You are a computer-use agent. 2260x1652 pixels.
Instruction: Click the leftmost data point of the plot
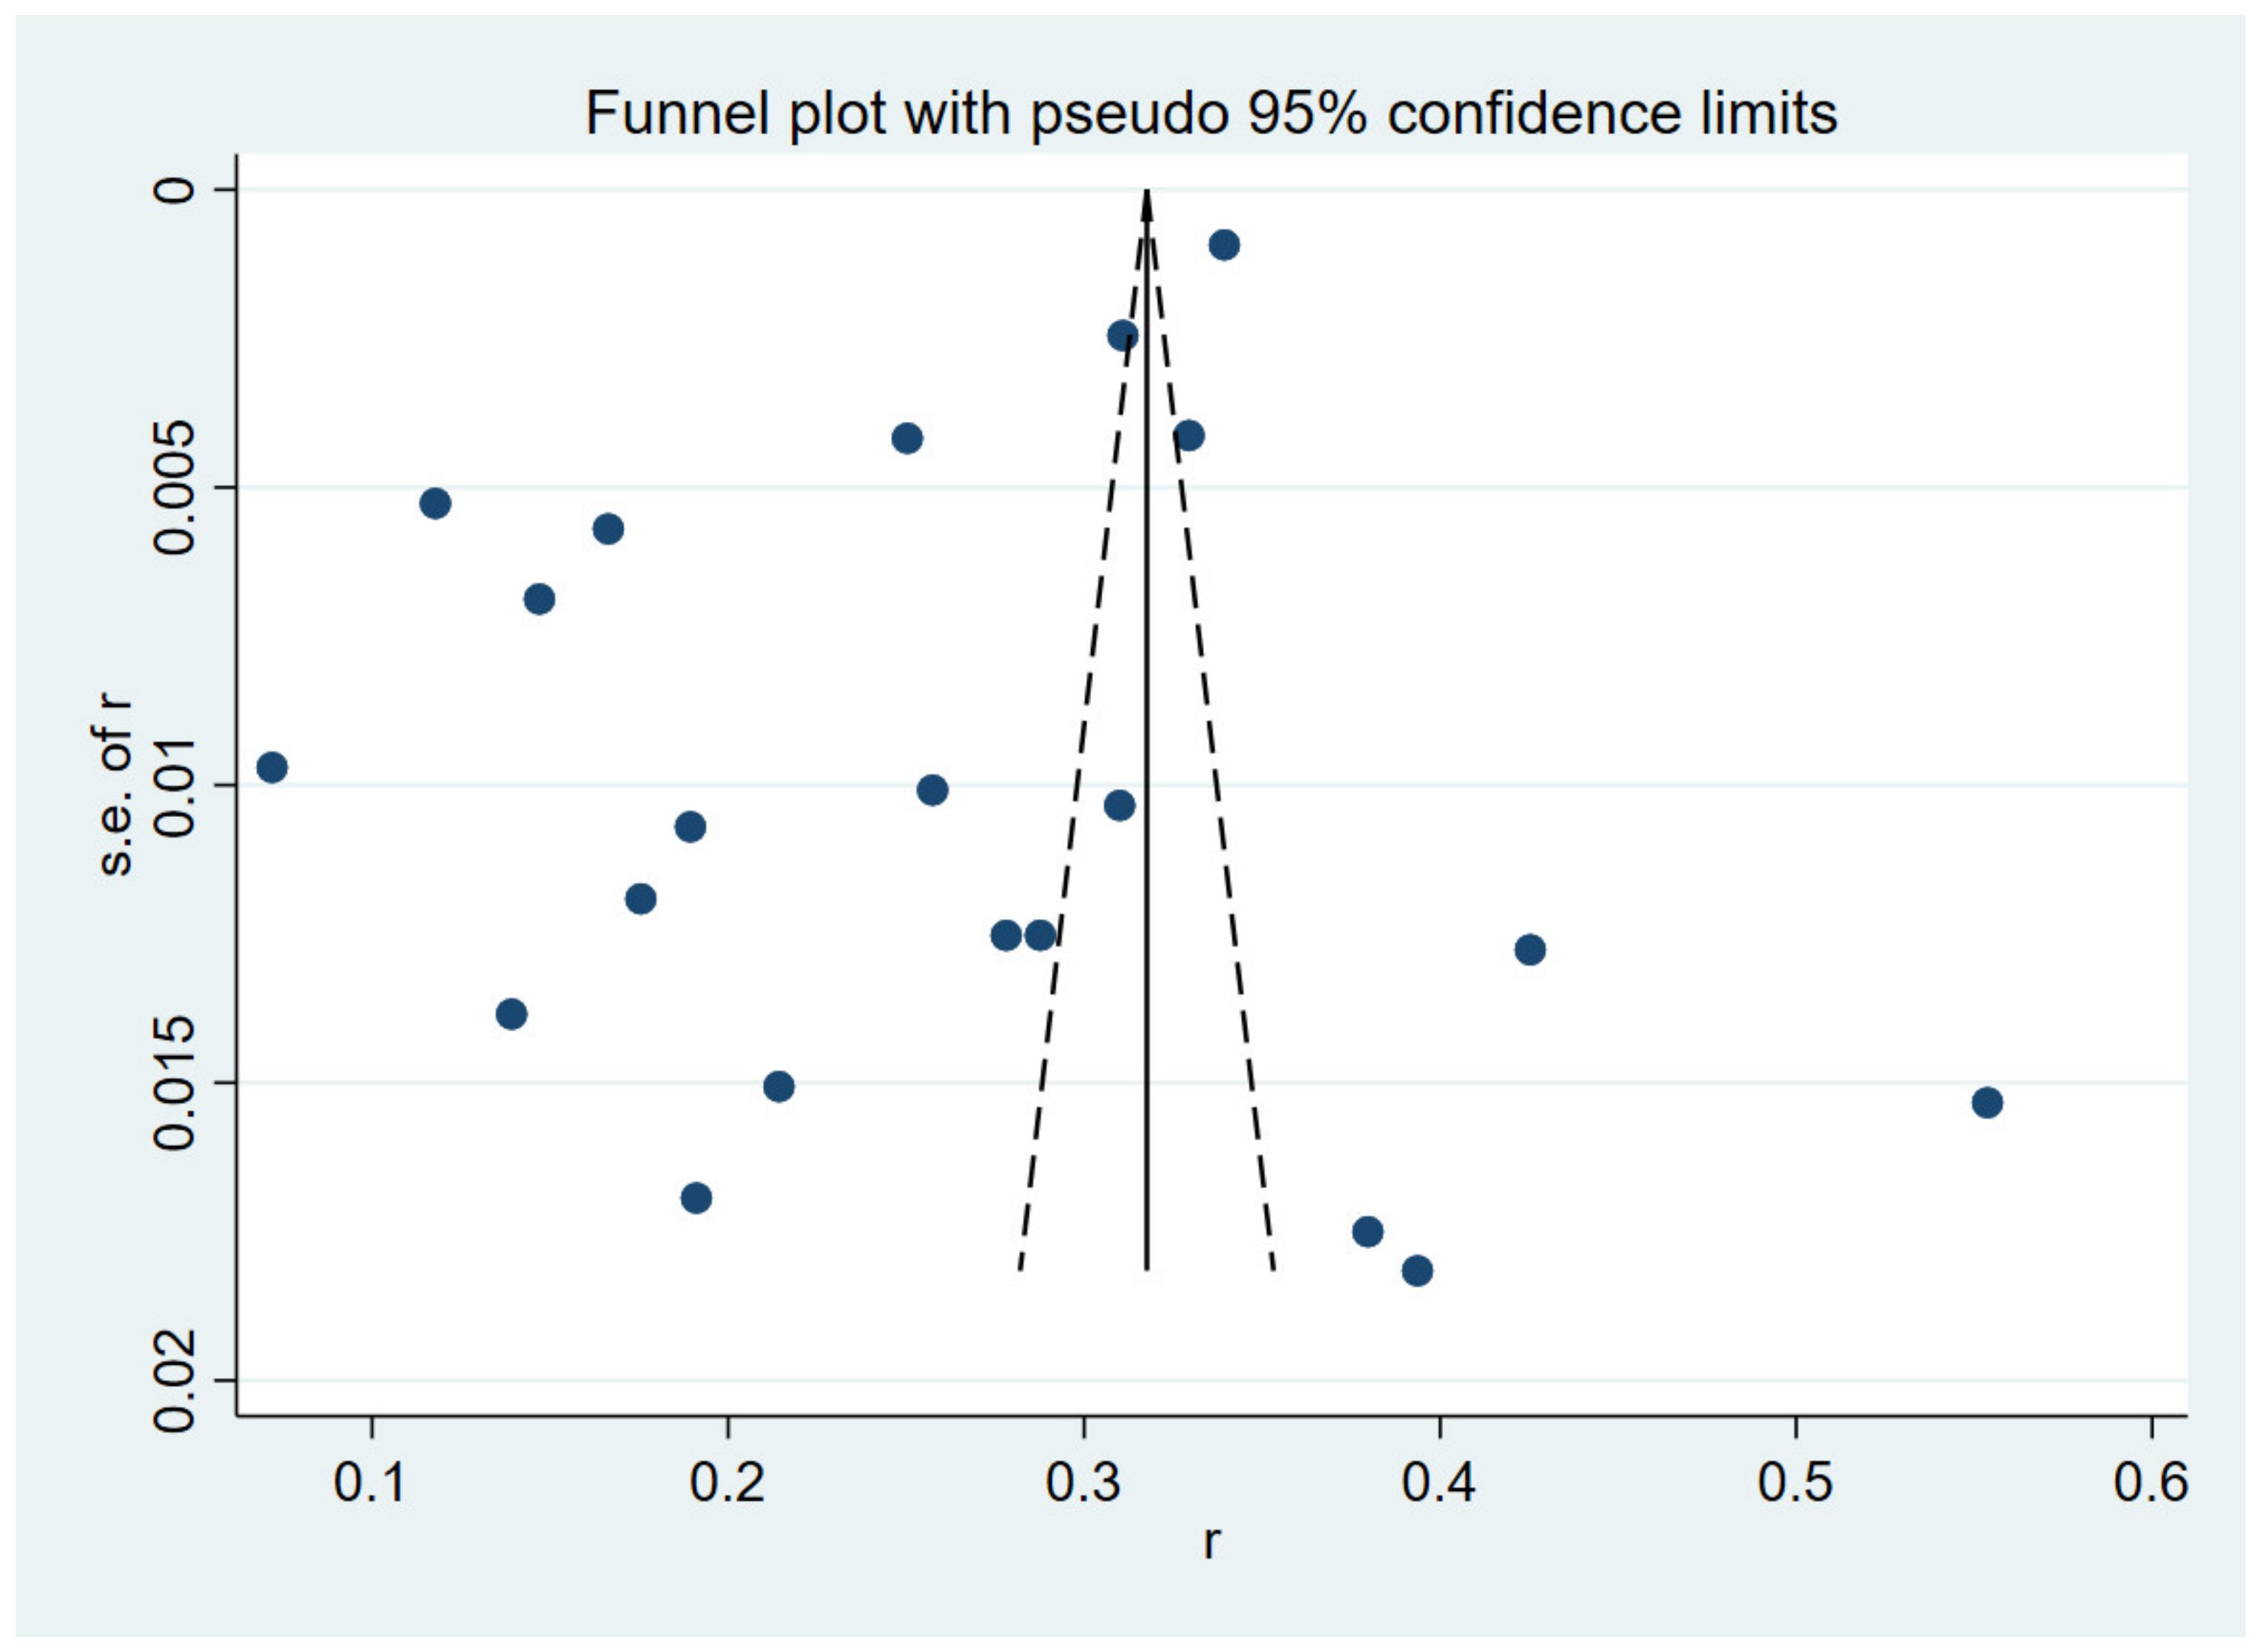click(272, 767)
